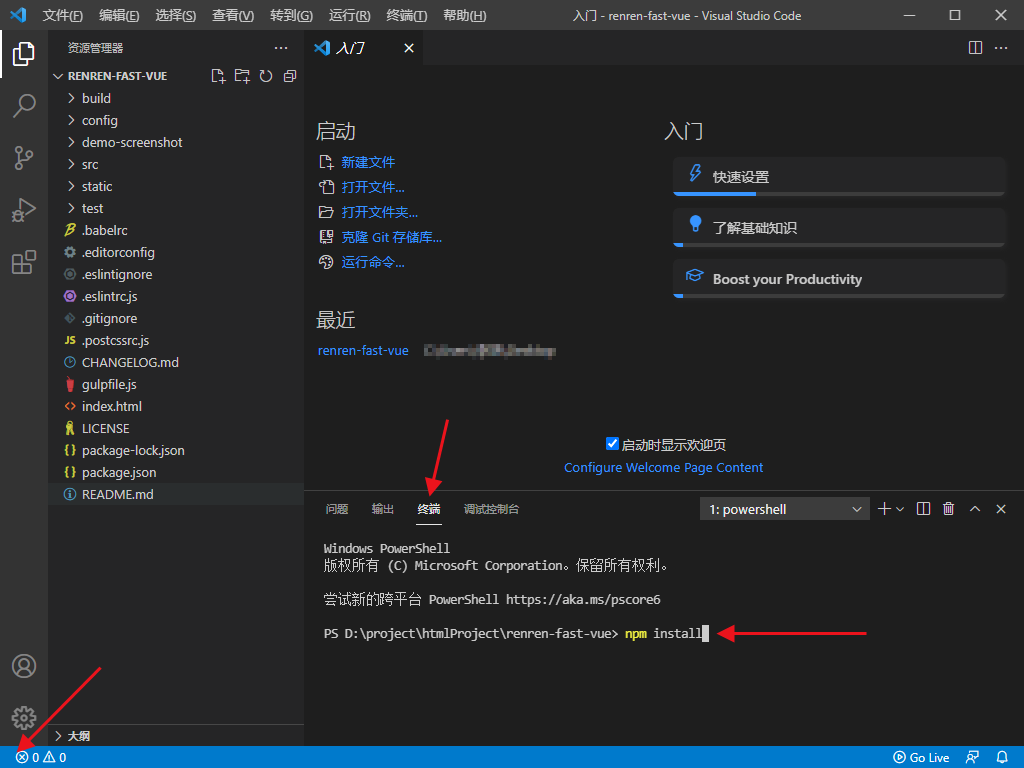The height and width of the screenshot is (768, 1024).
Task: Close the terminal panel
Action: click(1000, 509)
